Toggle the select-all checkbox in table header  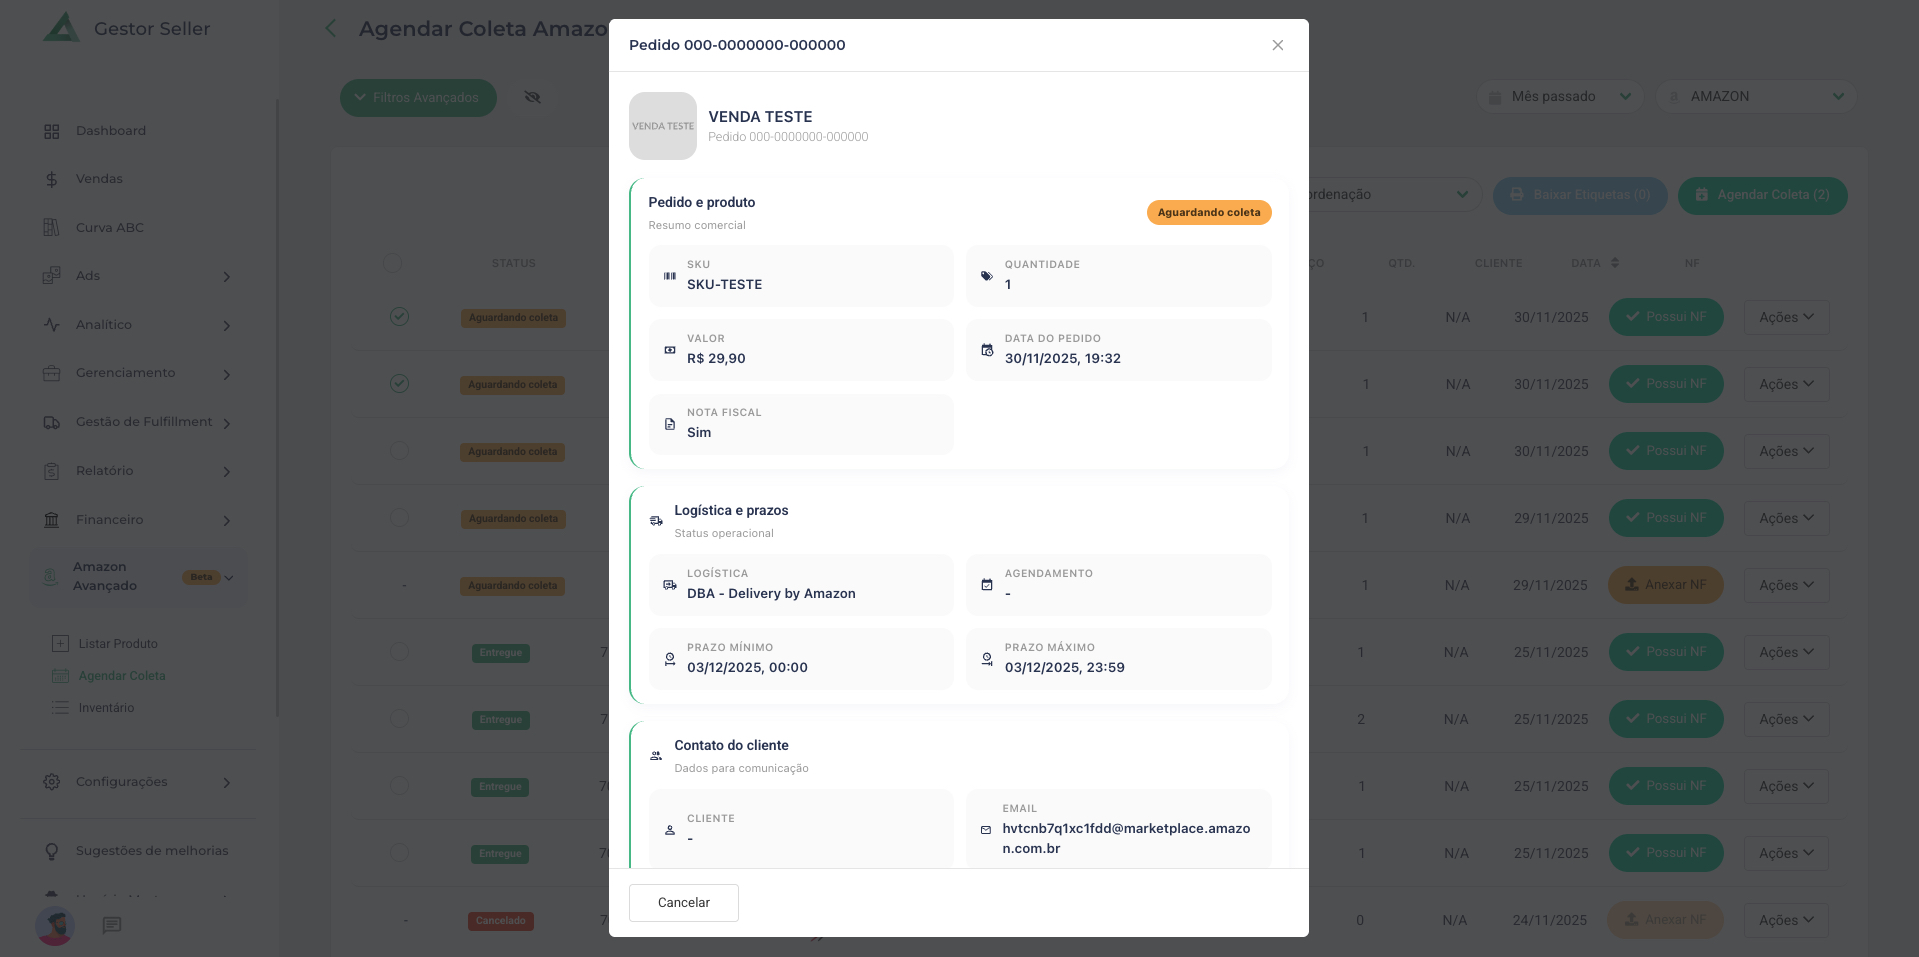(x=392, y=263)
